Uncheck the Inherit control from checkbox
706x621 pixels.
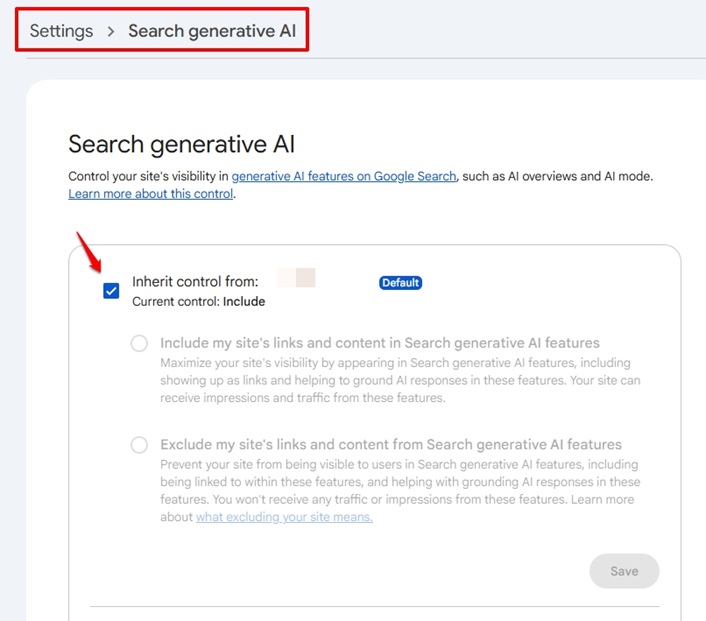tap(111, 291)
